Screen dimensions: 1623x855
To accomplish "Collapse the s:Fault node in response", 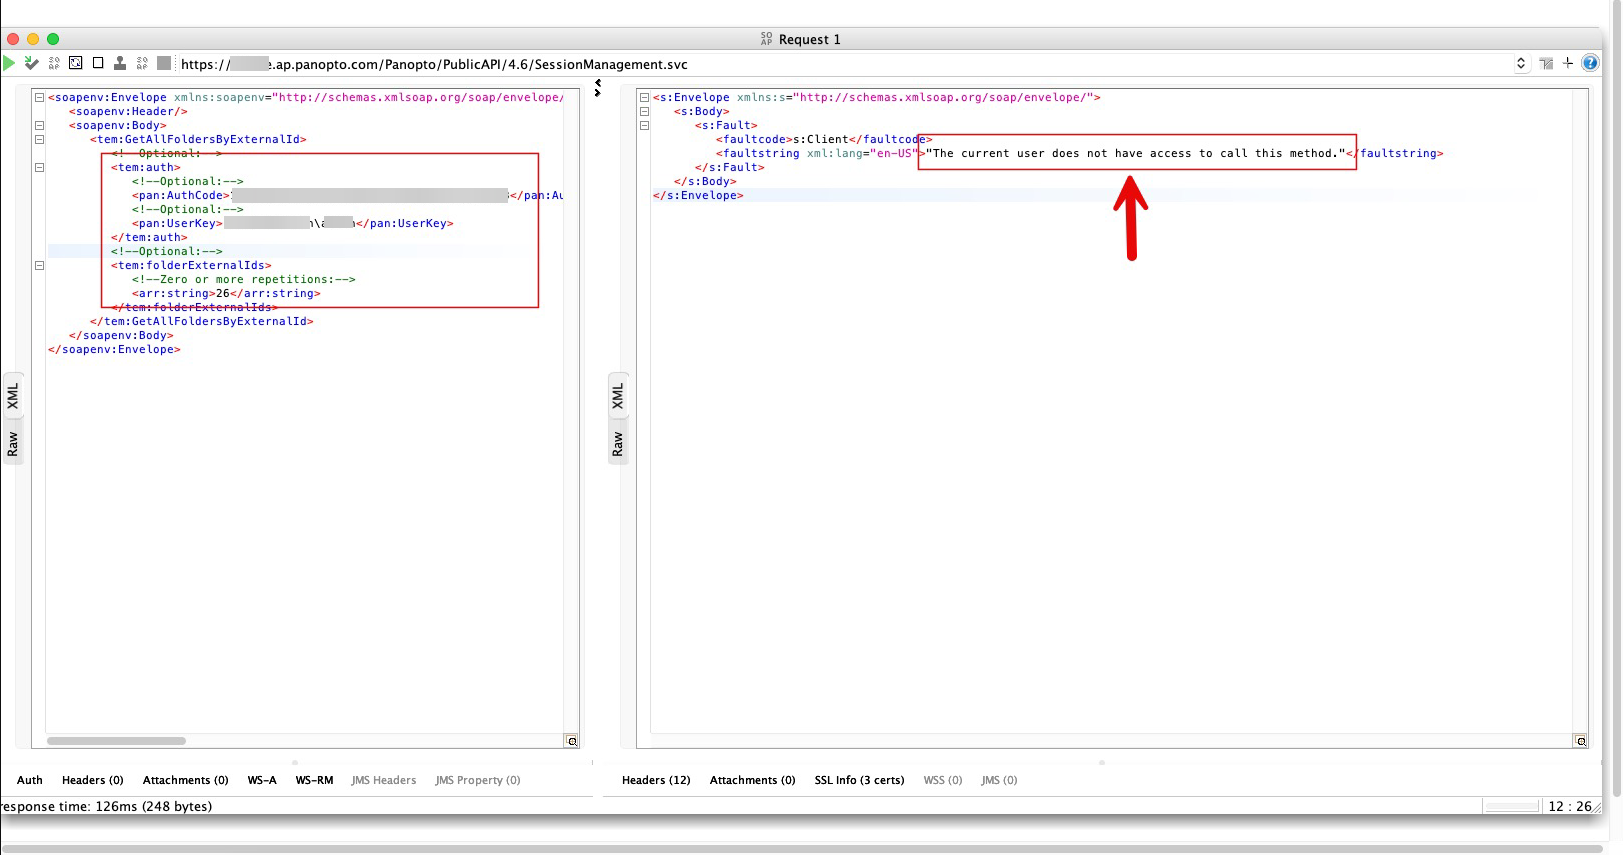I will (644, 125).
